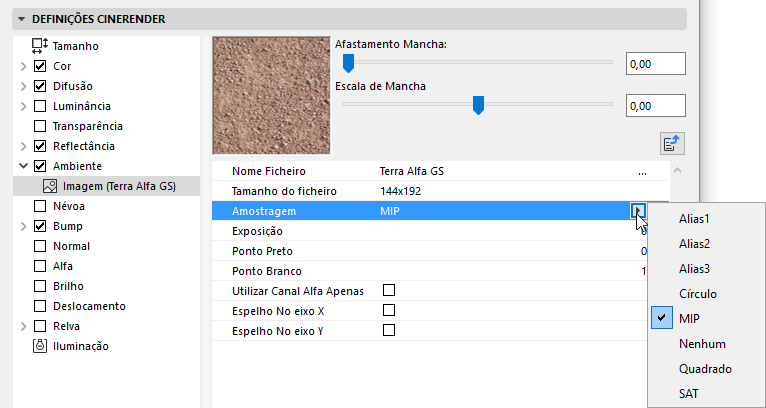Toggle Utilizar Canal Alfa Apenas checkbox
This screenshot has height=408, width=766.
[389, 290]
